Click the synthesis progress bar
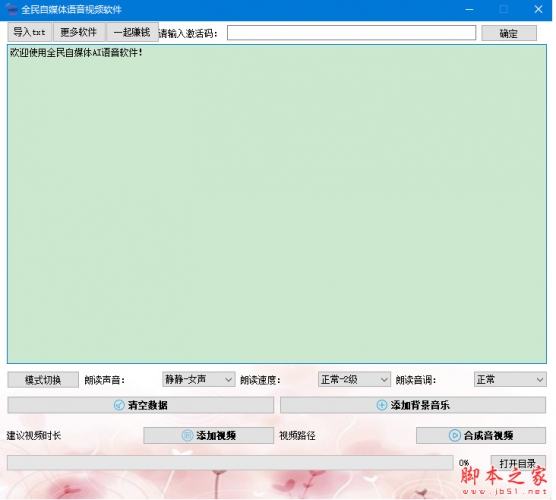 tap(230, 463)
